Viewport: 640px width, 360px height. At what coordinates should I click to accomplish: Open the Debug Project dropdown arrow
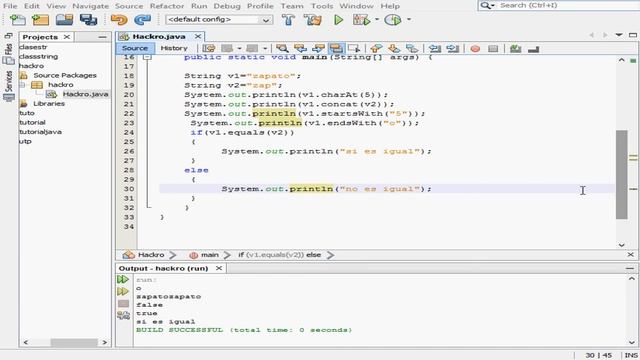click(377, 19)
